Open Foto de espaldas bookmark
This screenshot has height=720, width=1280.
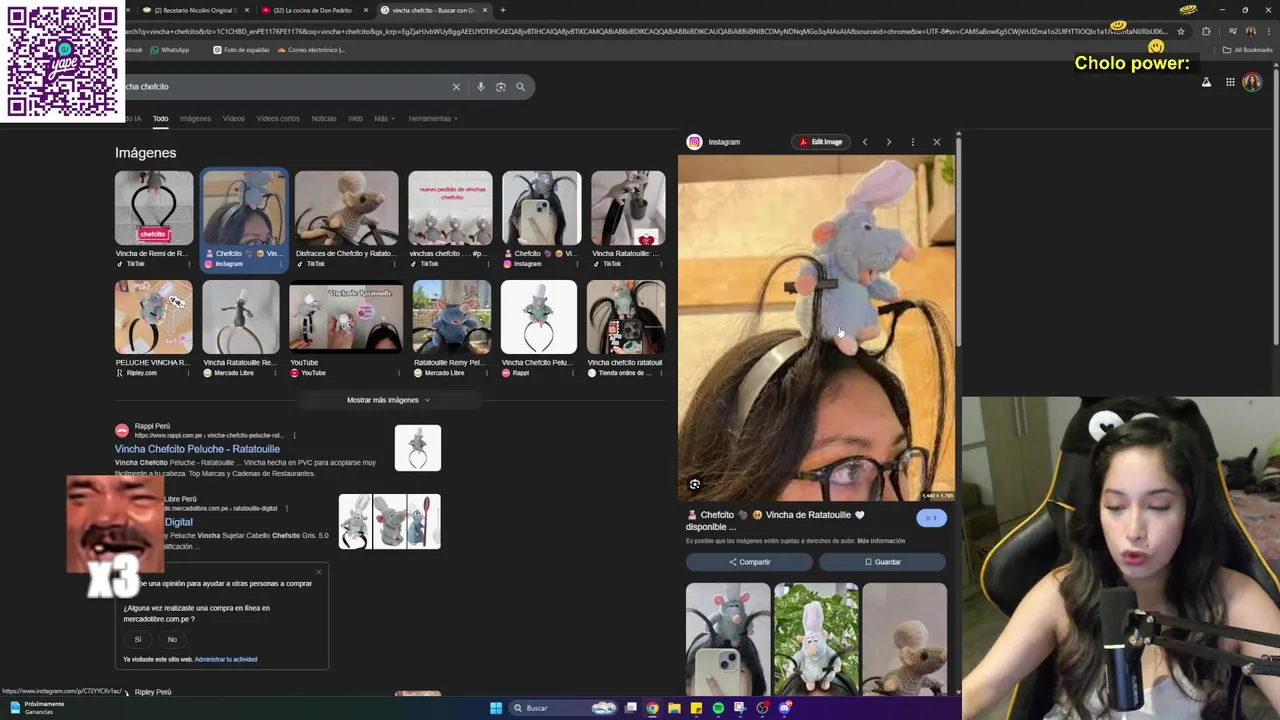coord(241,50)
